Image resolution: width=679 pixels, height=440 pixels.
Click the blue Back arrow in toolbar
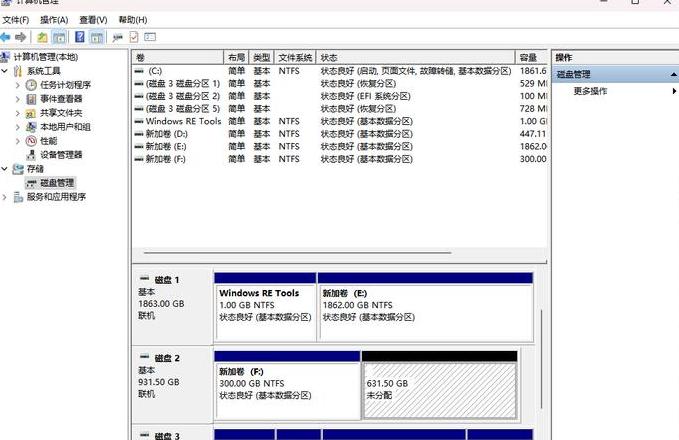coord(5,37)
